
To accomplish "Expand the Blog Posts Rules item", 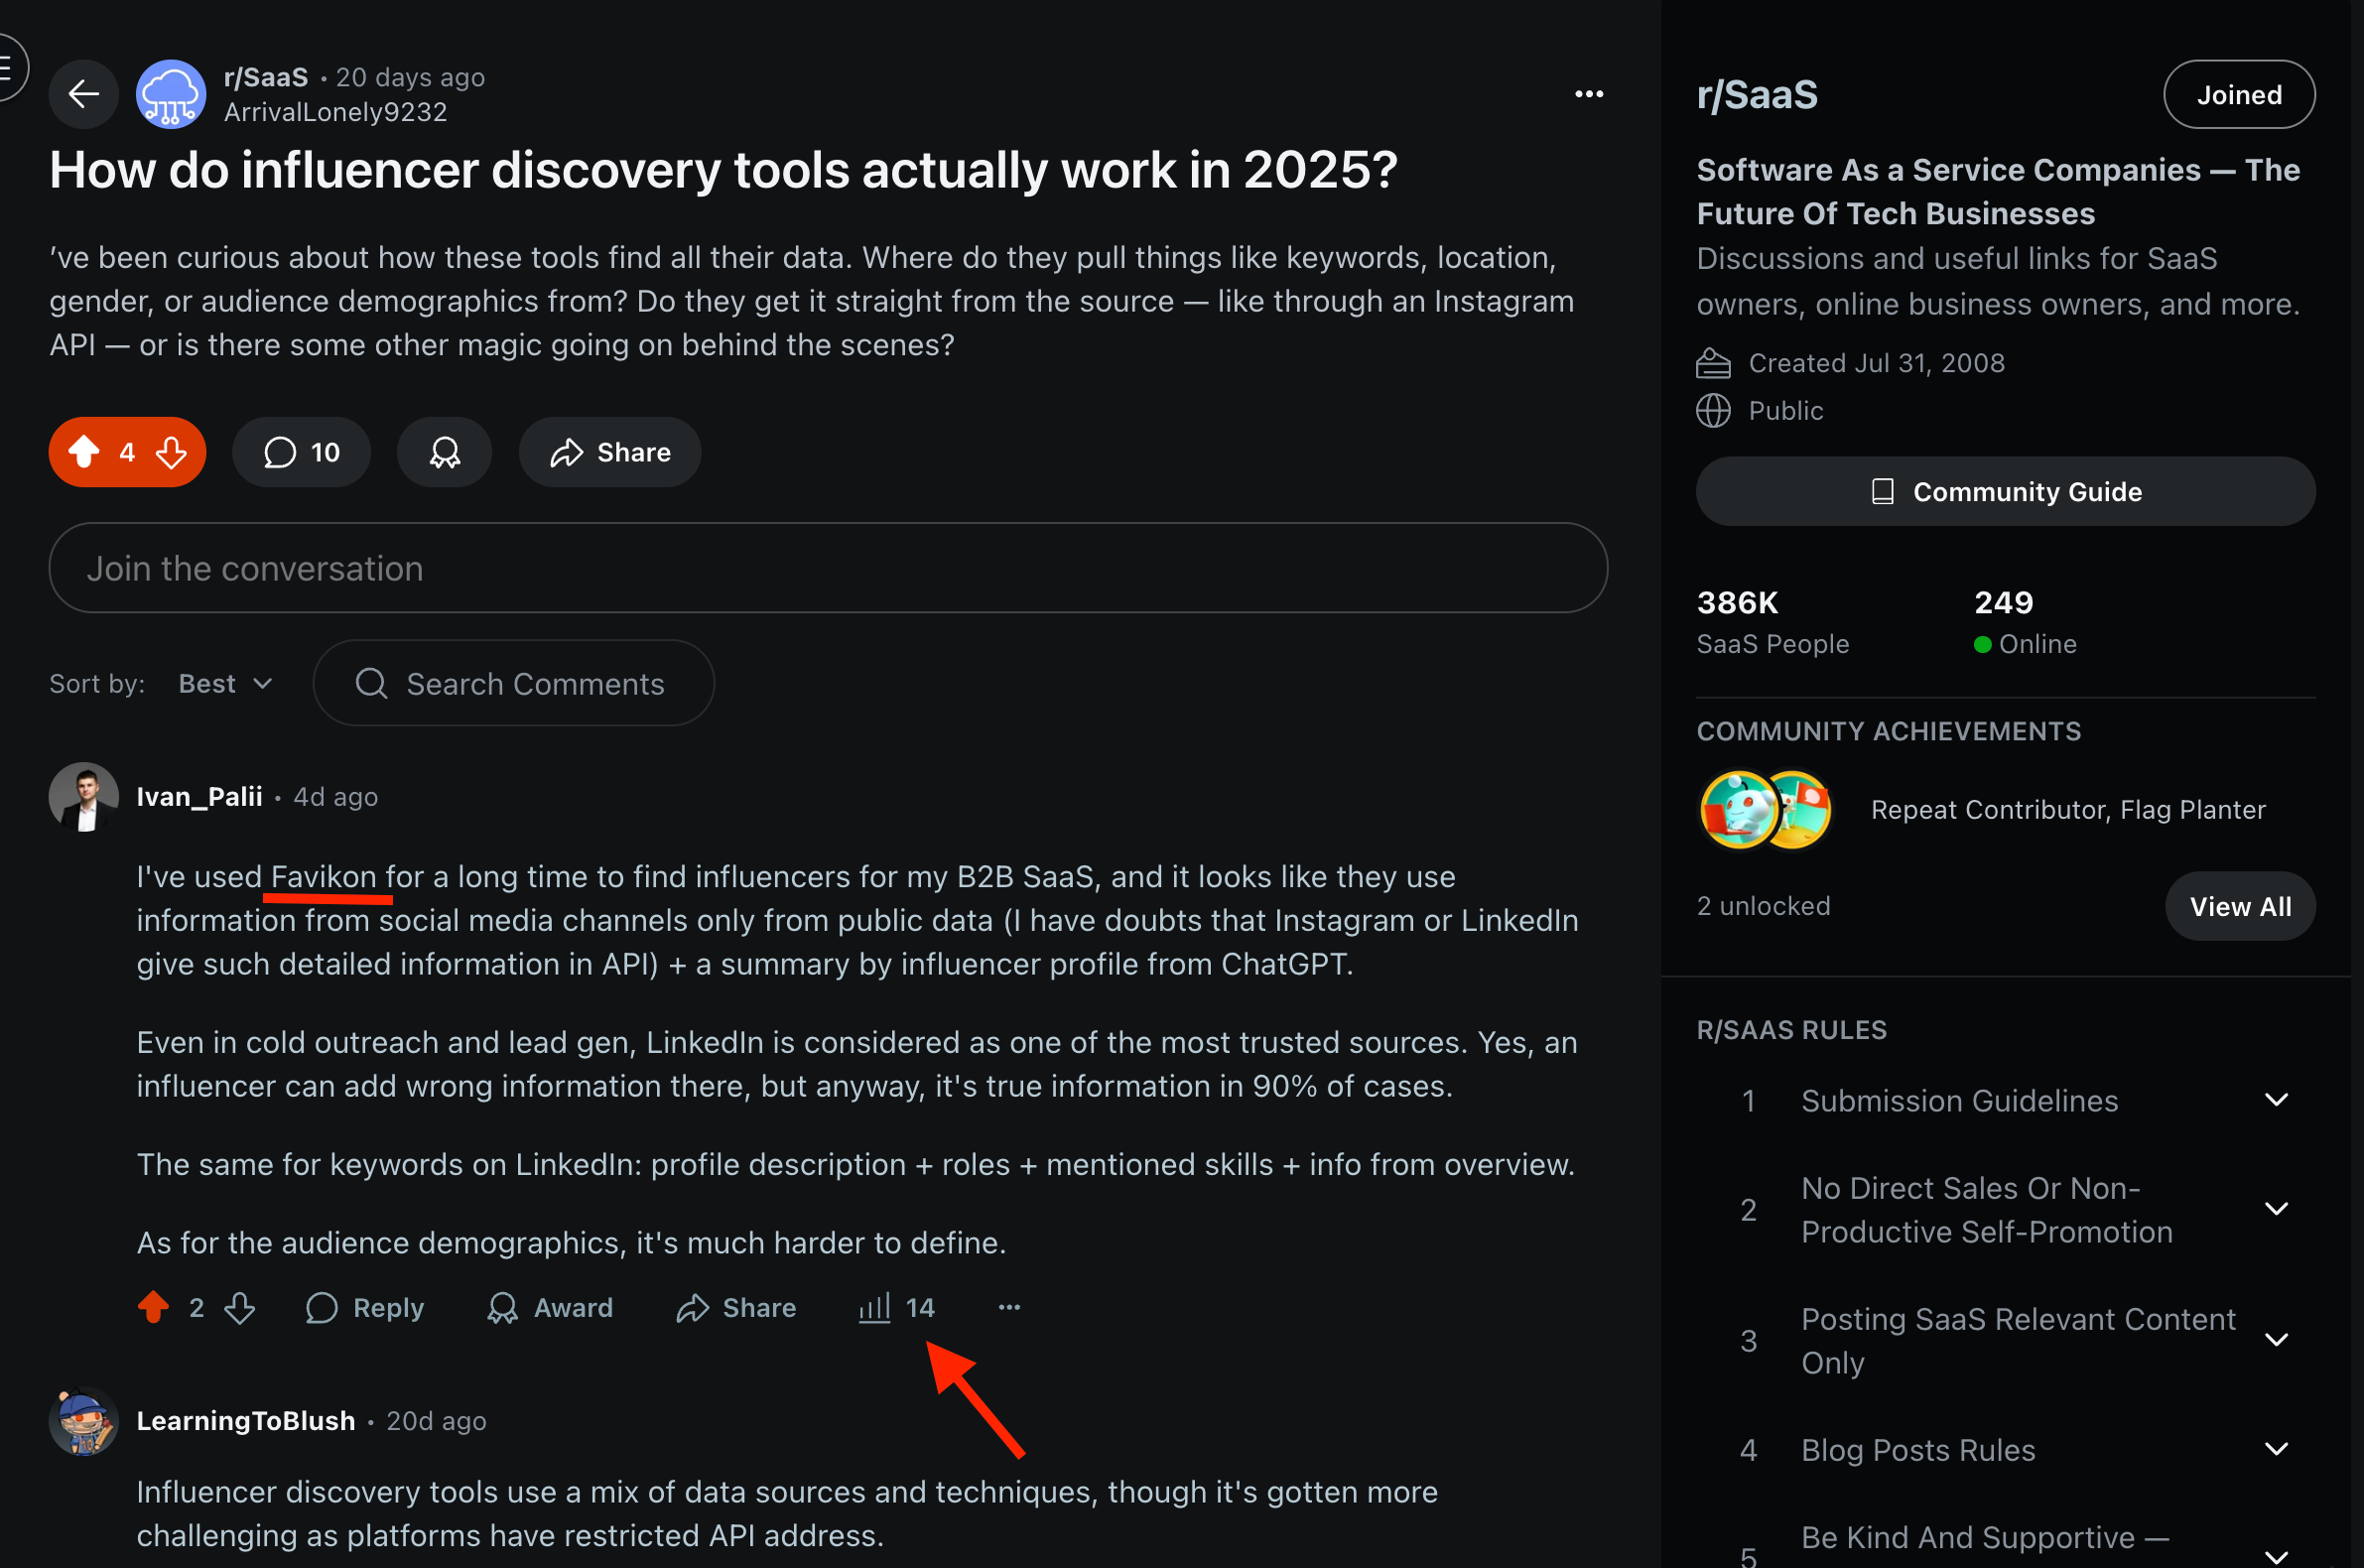I will (2276, 1449).
